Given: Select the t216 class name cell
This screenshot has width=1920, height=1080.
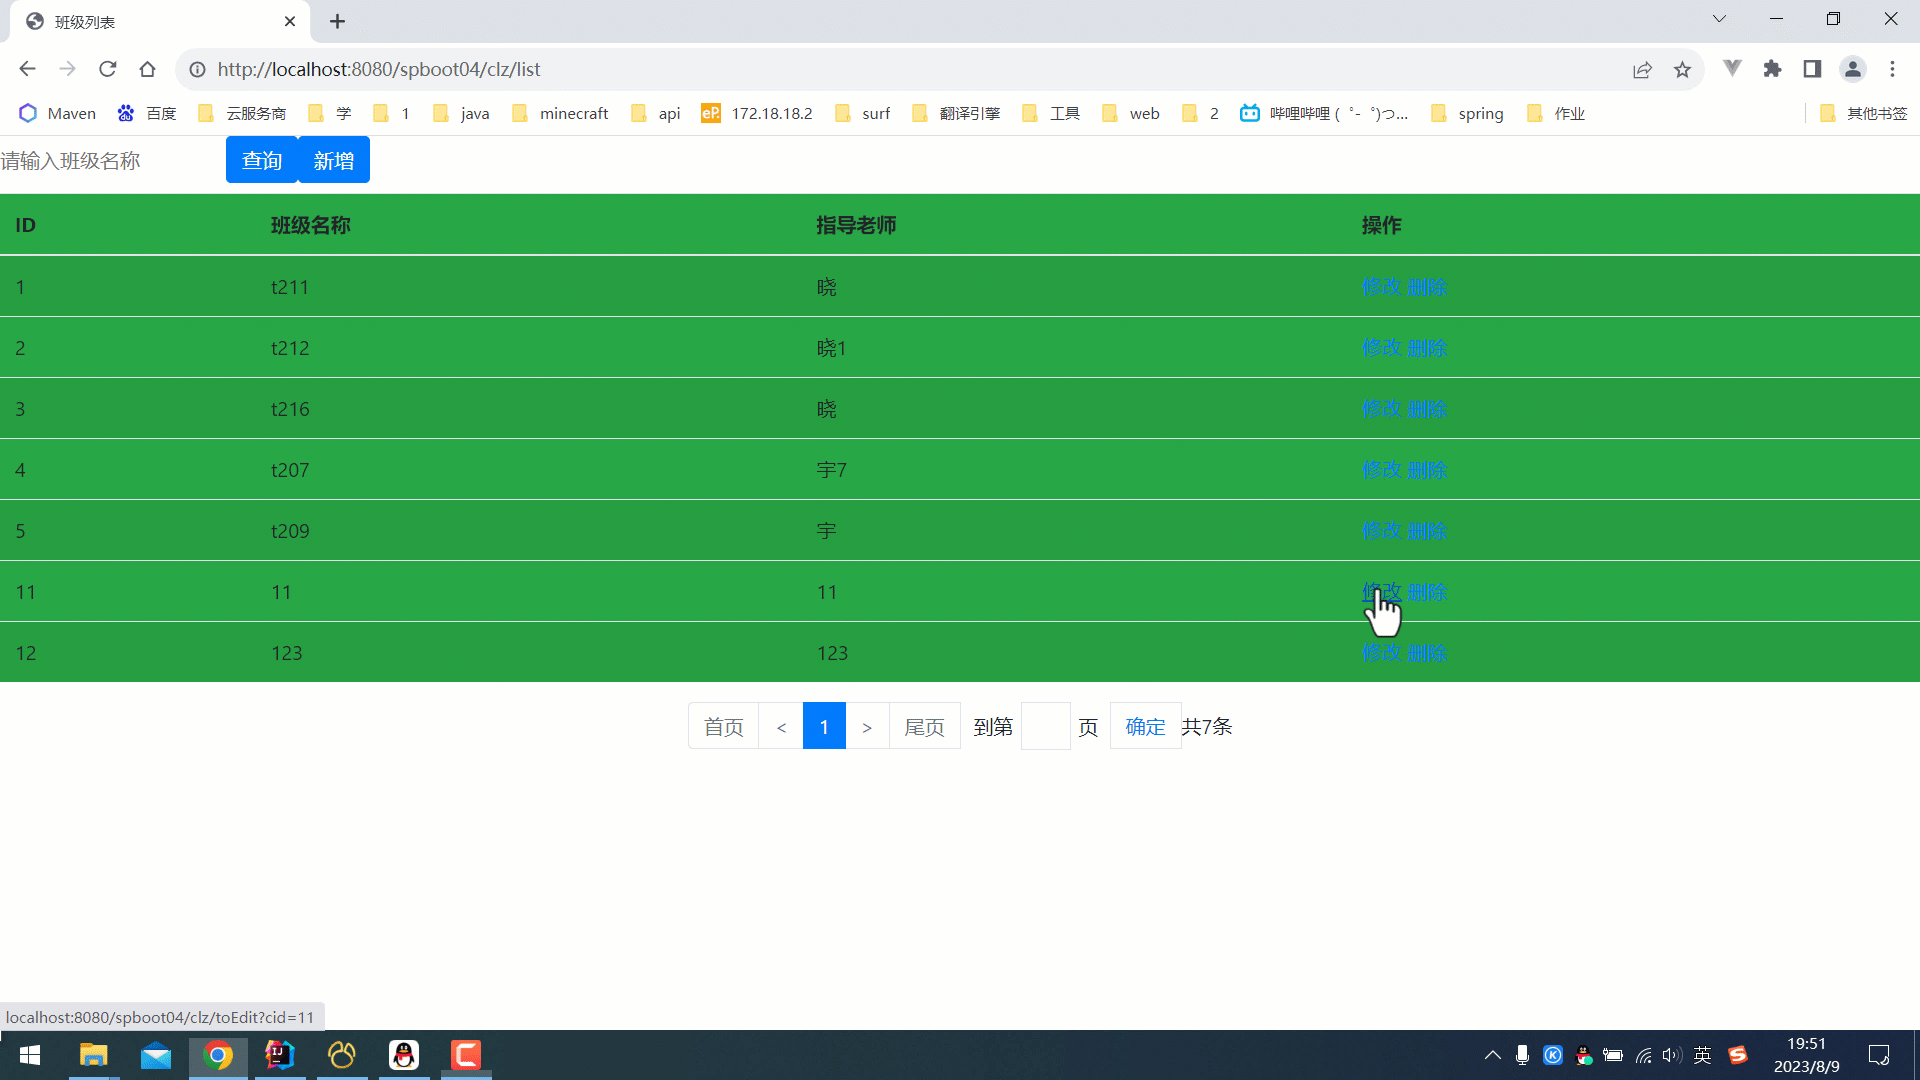Looking at the screenshot, I should [290, 409].
